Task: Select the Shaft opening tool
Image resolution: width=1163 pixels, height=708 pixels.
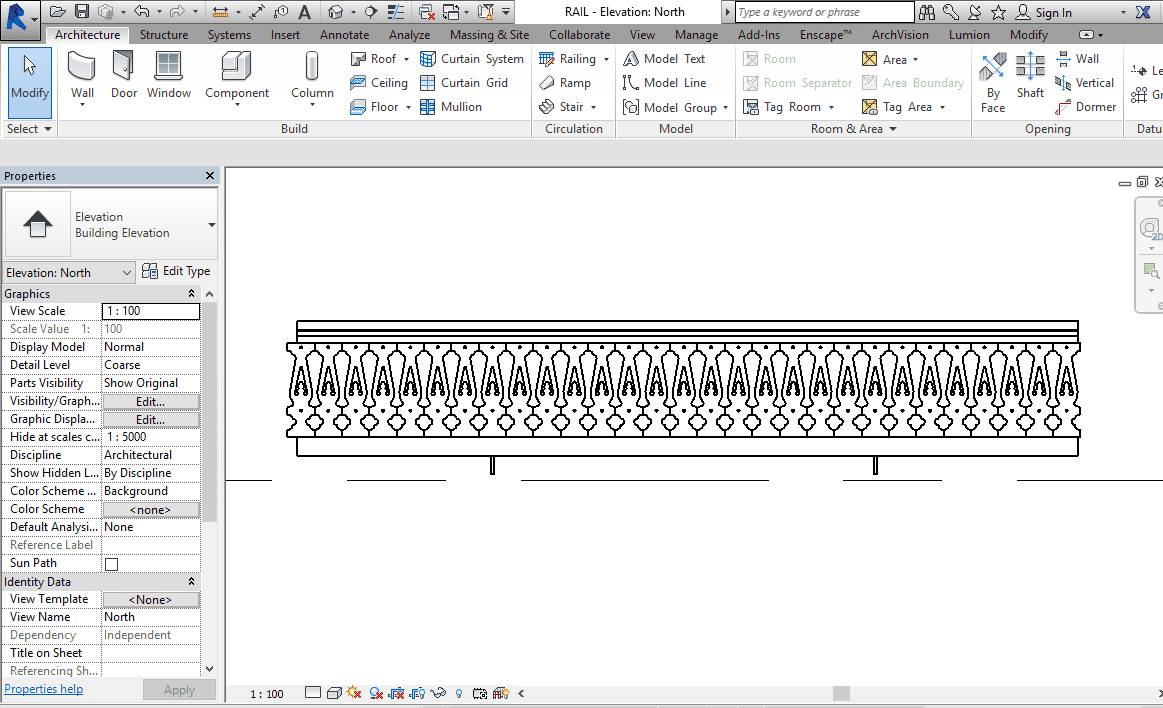Action: (x=1030, y=76)
